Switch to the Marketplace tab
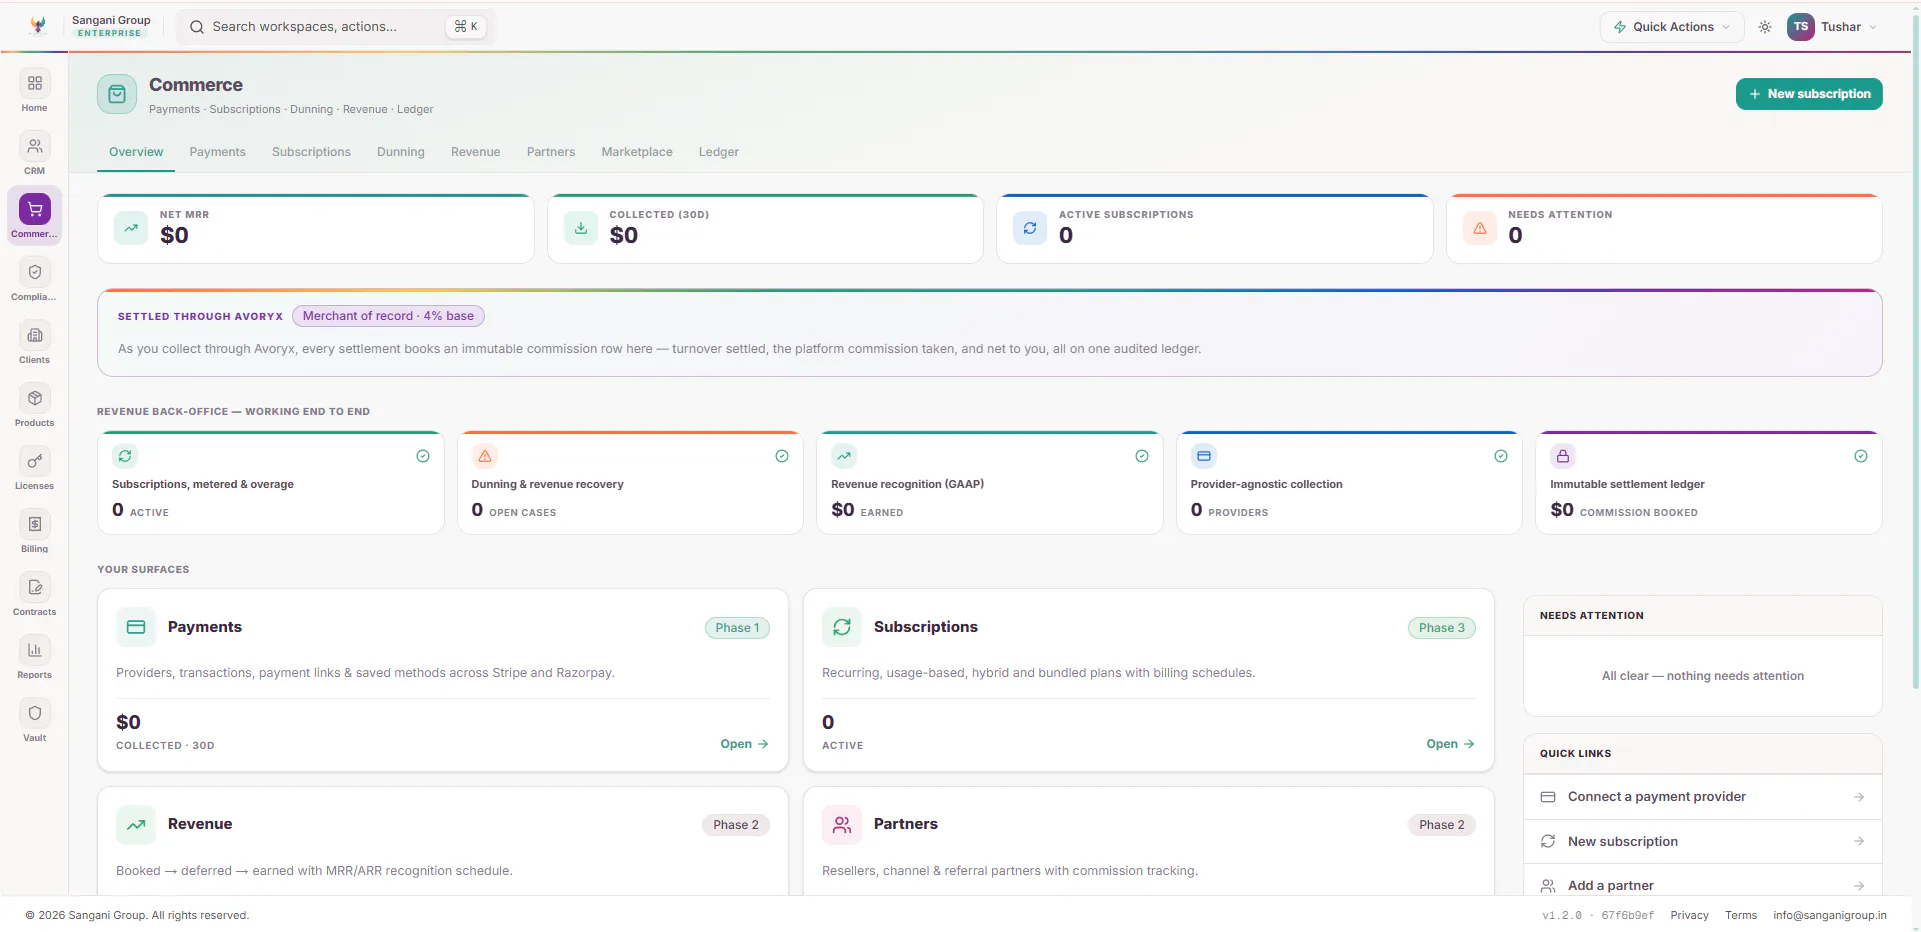Viewport: 1921px width, 932px height. click(637, 152)
